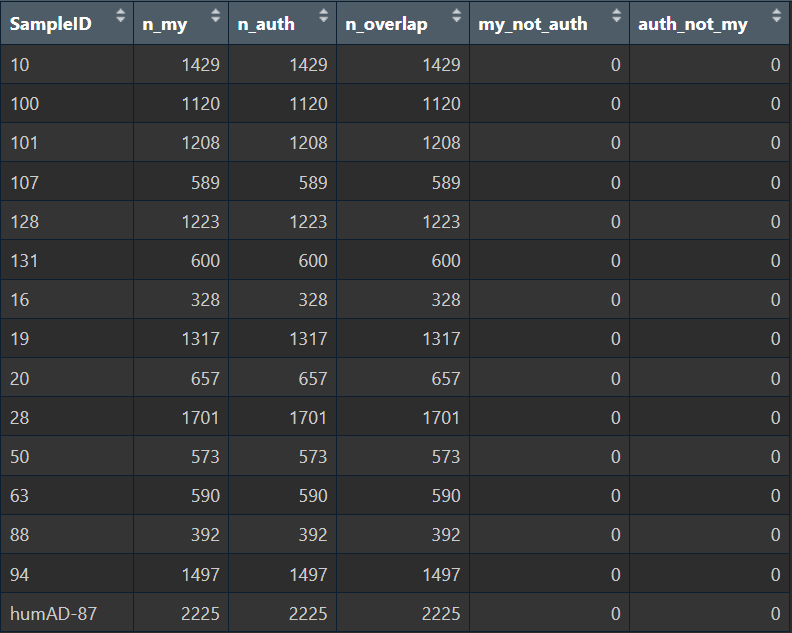Select SampleID cell with value 16
792x633 pixels.
coord(20,300)
